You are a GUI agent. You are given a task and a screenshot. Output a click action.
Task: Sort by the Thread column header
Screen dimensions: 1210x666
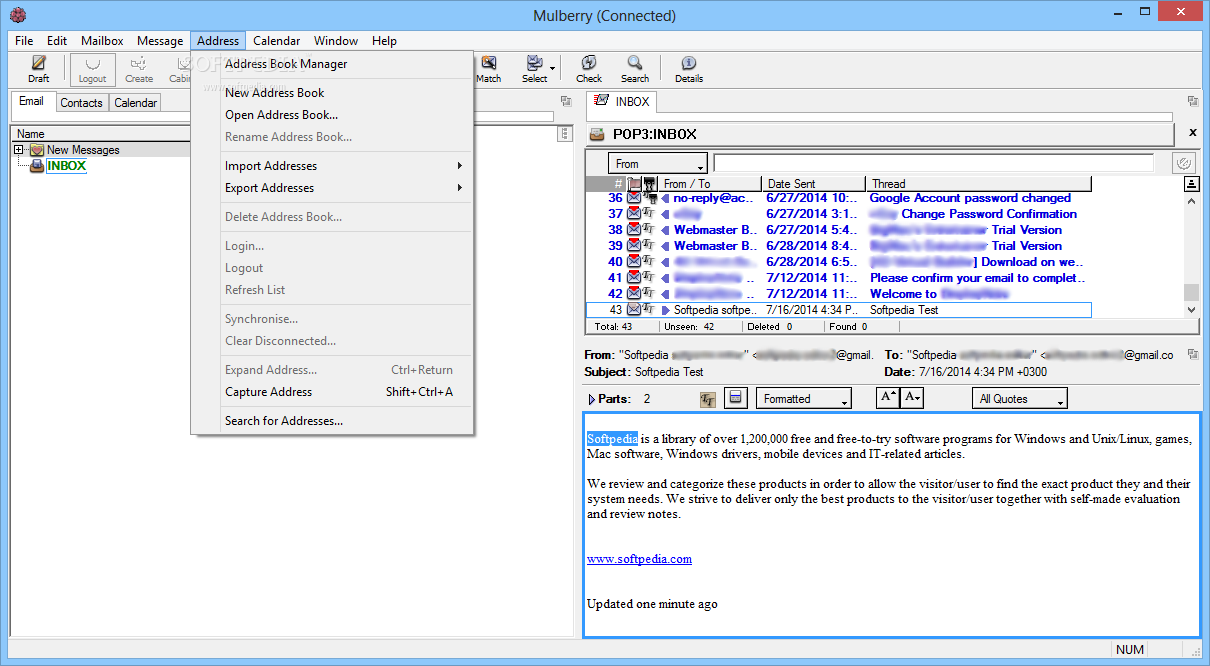[979, 184]
